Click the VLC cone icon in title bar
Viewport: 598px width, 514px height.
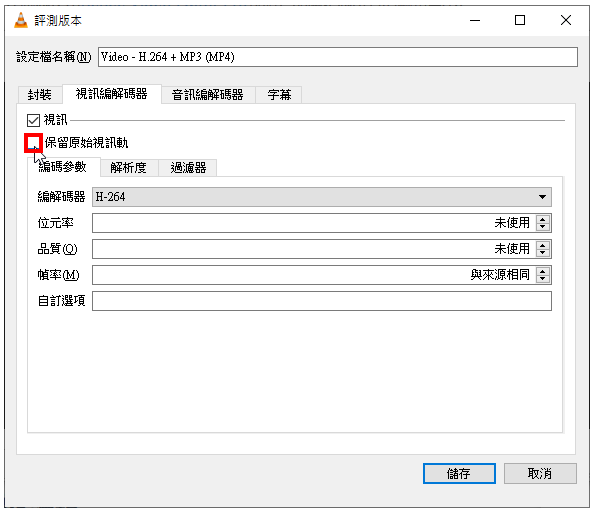coord(21,20)
